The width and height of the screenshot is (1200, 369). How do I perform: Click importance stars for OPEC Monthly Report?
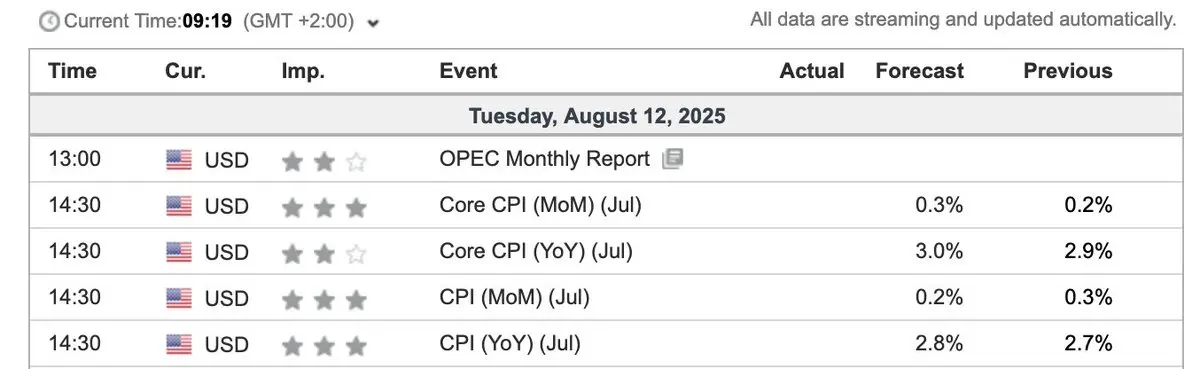tap(324, 160)
